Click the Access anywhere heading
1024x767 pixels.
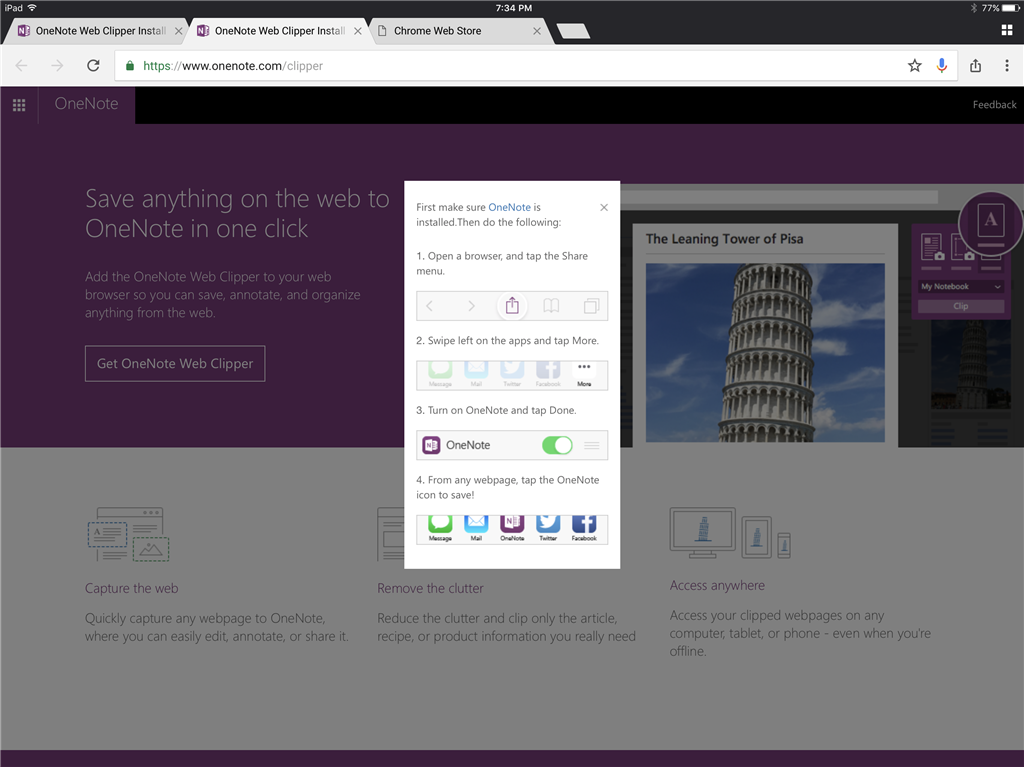pos(717,585)
